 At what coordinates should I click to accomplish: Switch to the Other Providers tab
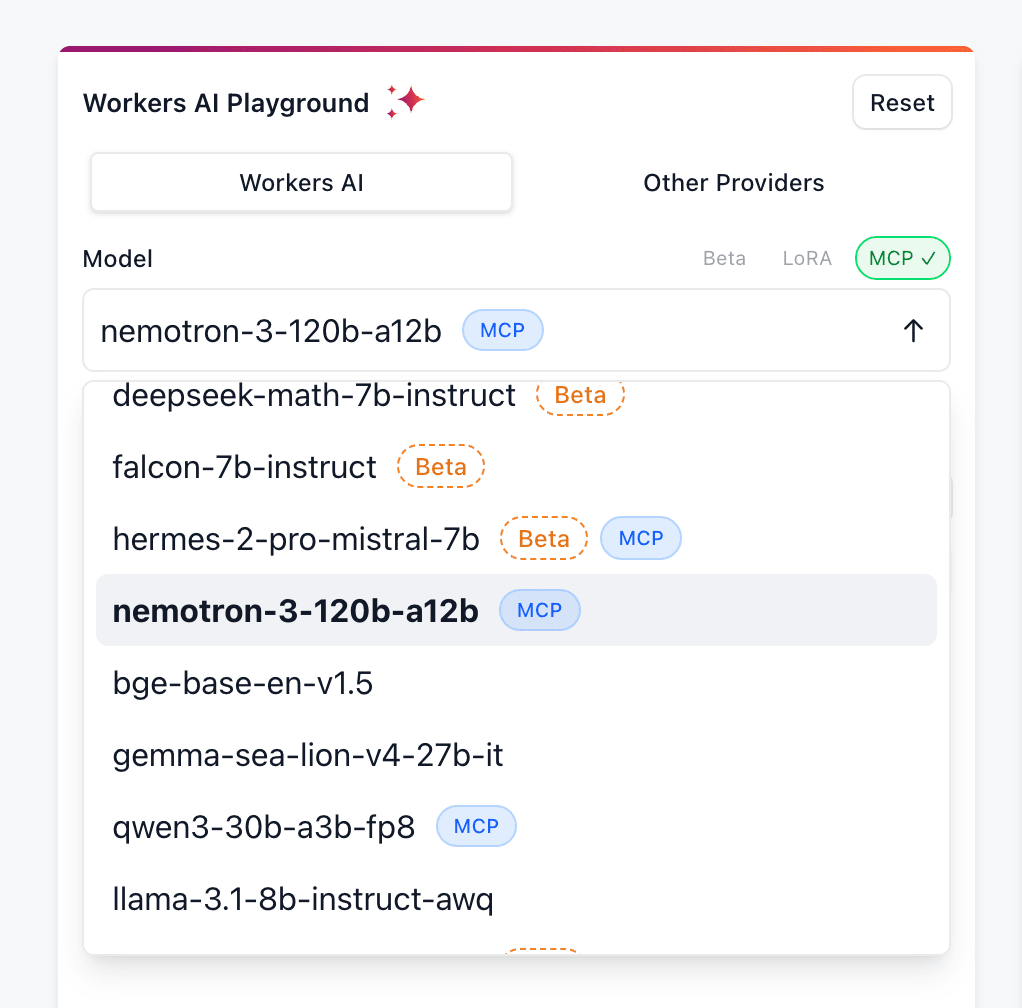click(733, 183)
